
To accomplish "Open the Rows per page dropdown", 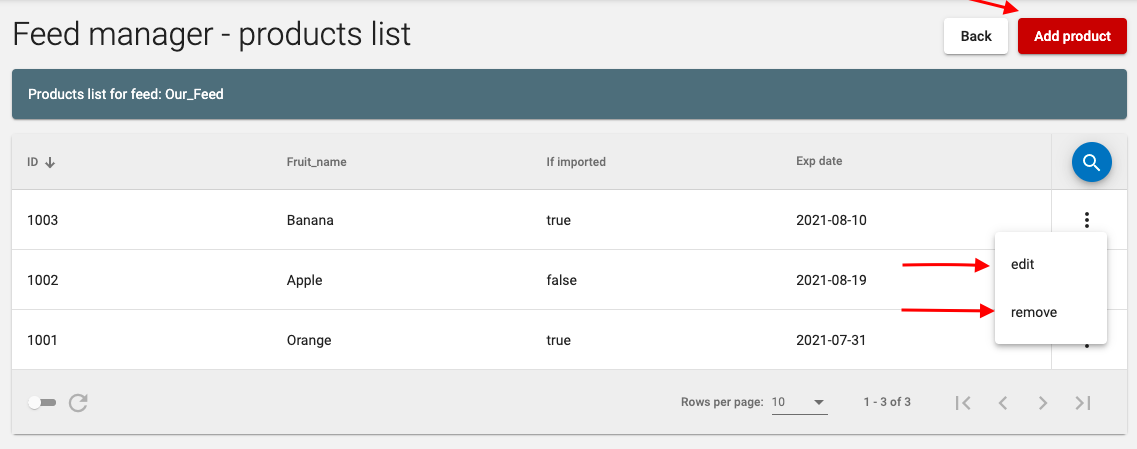I will click(799, 403).
